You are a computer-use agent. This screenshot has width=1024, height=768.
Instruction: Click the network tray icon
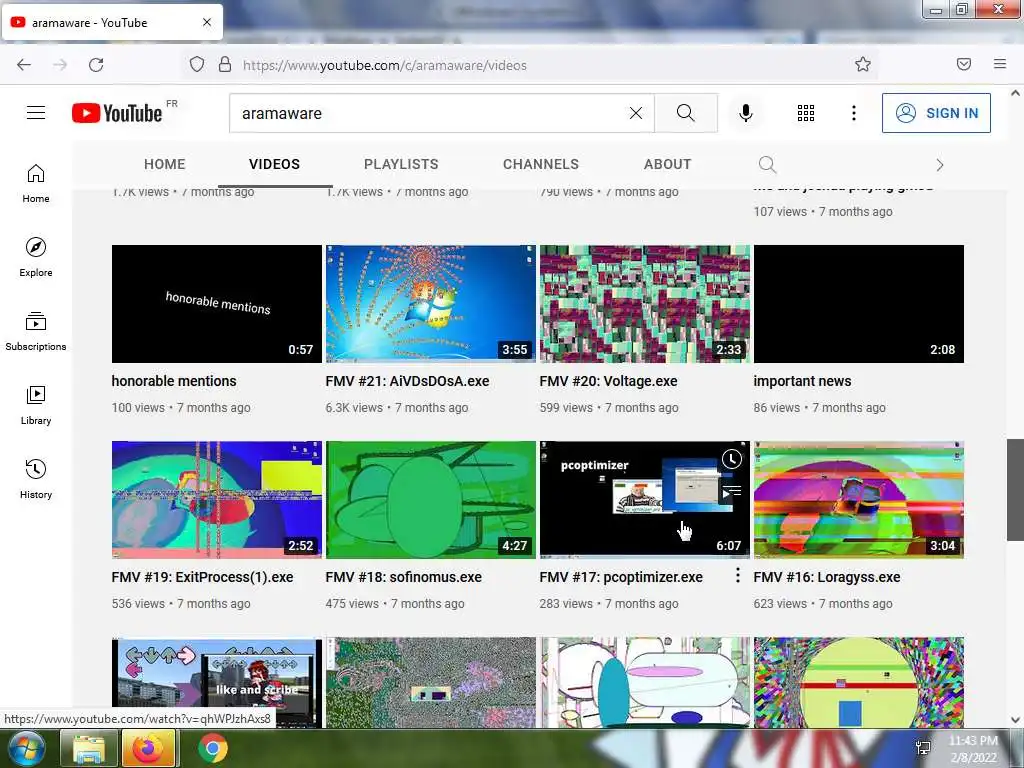[923, 748]
